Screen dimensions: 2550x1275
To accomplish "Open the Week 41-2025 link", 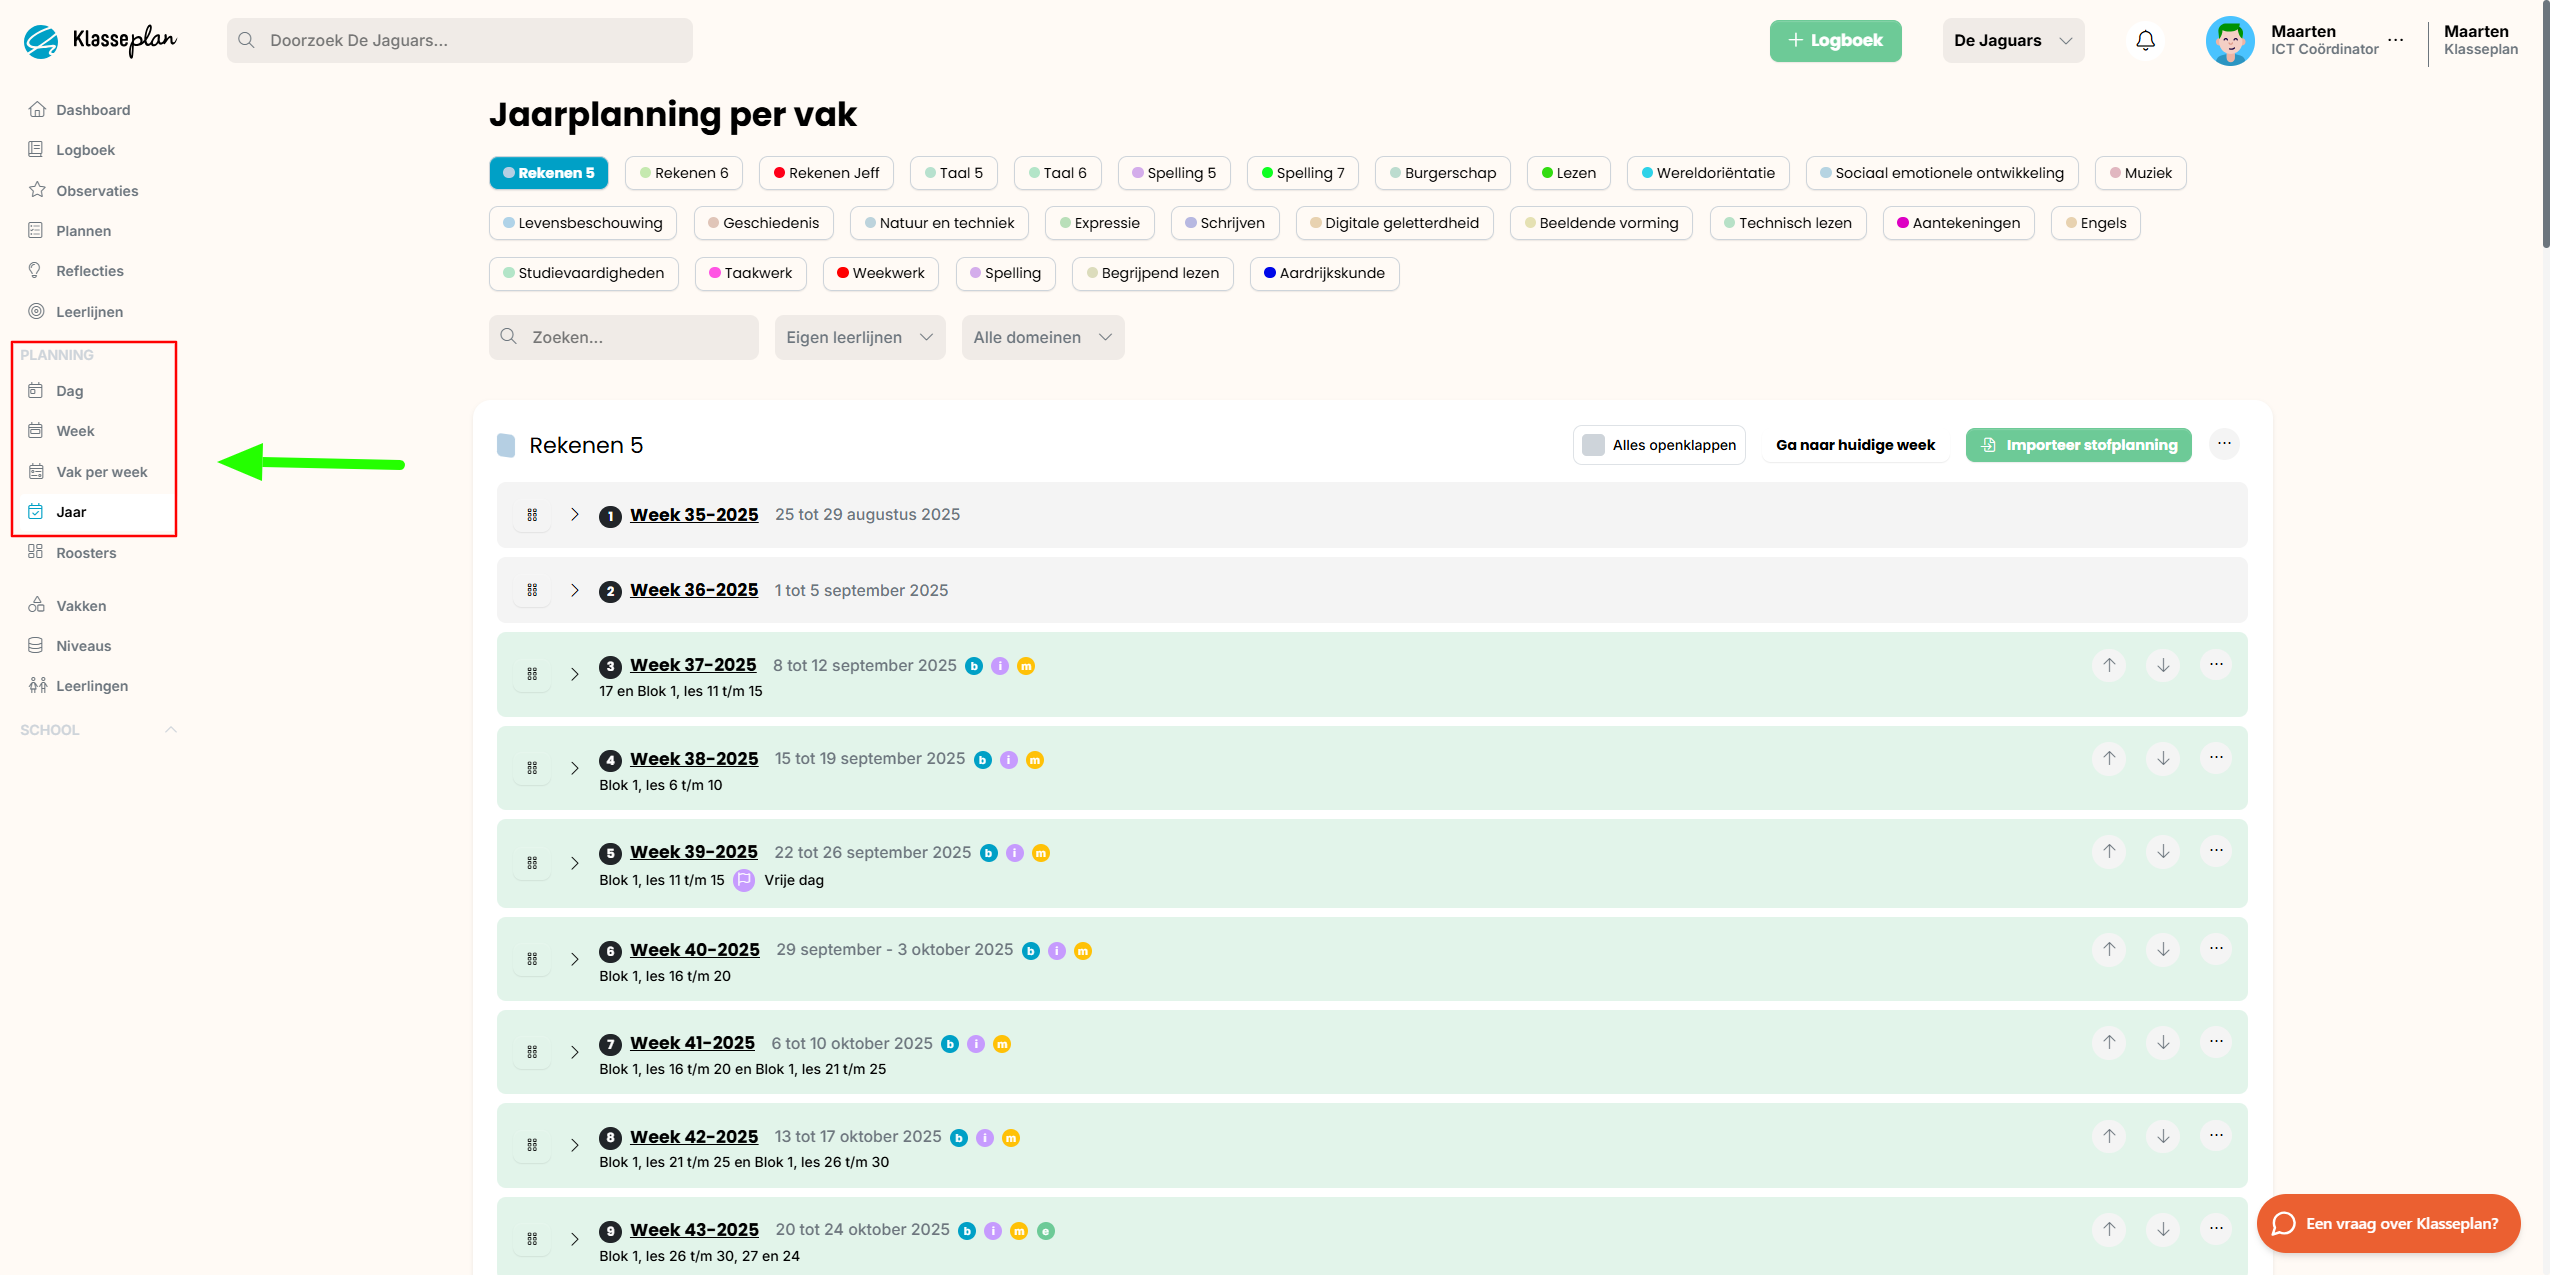I will 692,1043.
